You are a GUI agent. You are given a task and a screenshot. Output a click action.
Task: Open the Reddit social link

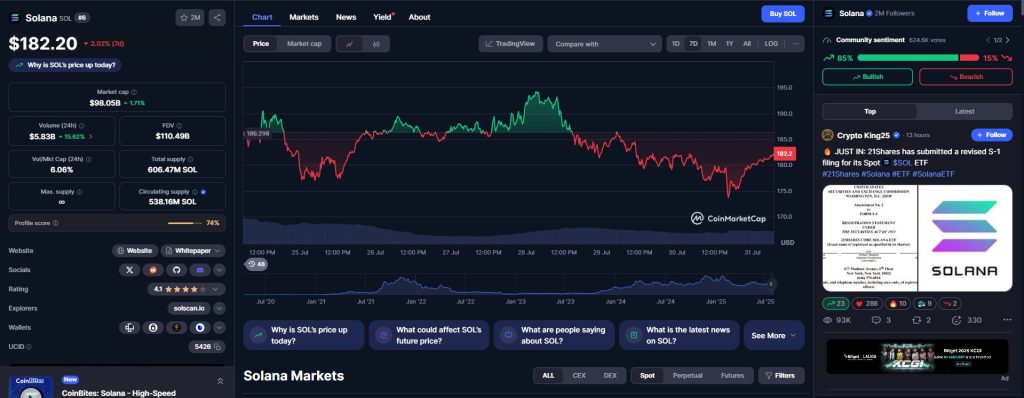[x=152, y=270]
